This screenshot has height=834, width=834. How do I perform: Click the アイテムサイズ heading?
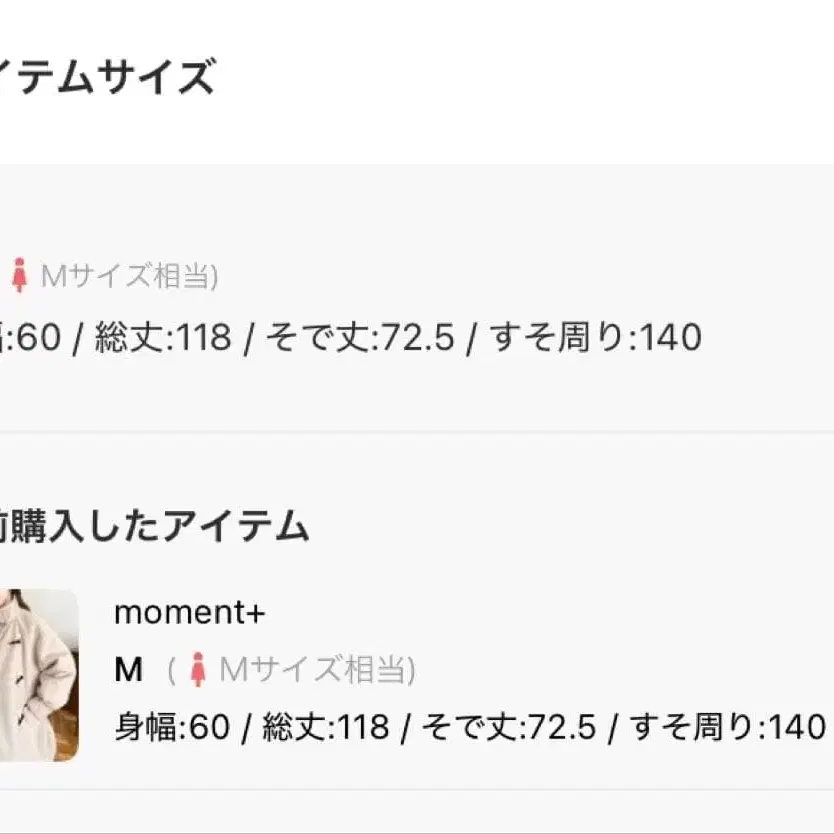coord(107,76)
